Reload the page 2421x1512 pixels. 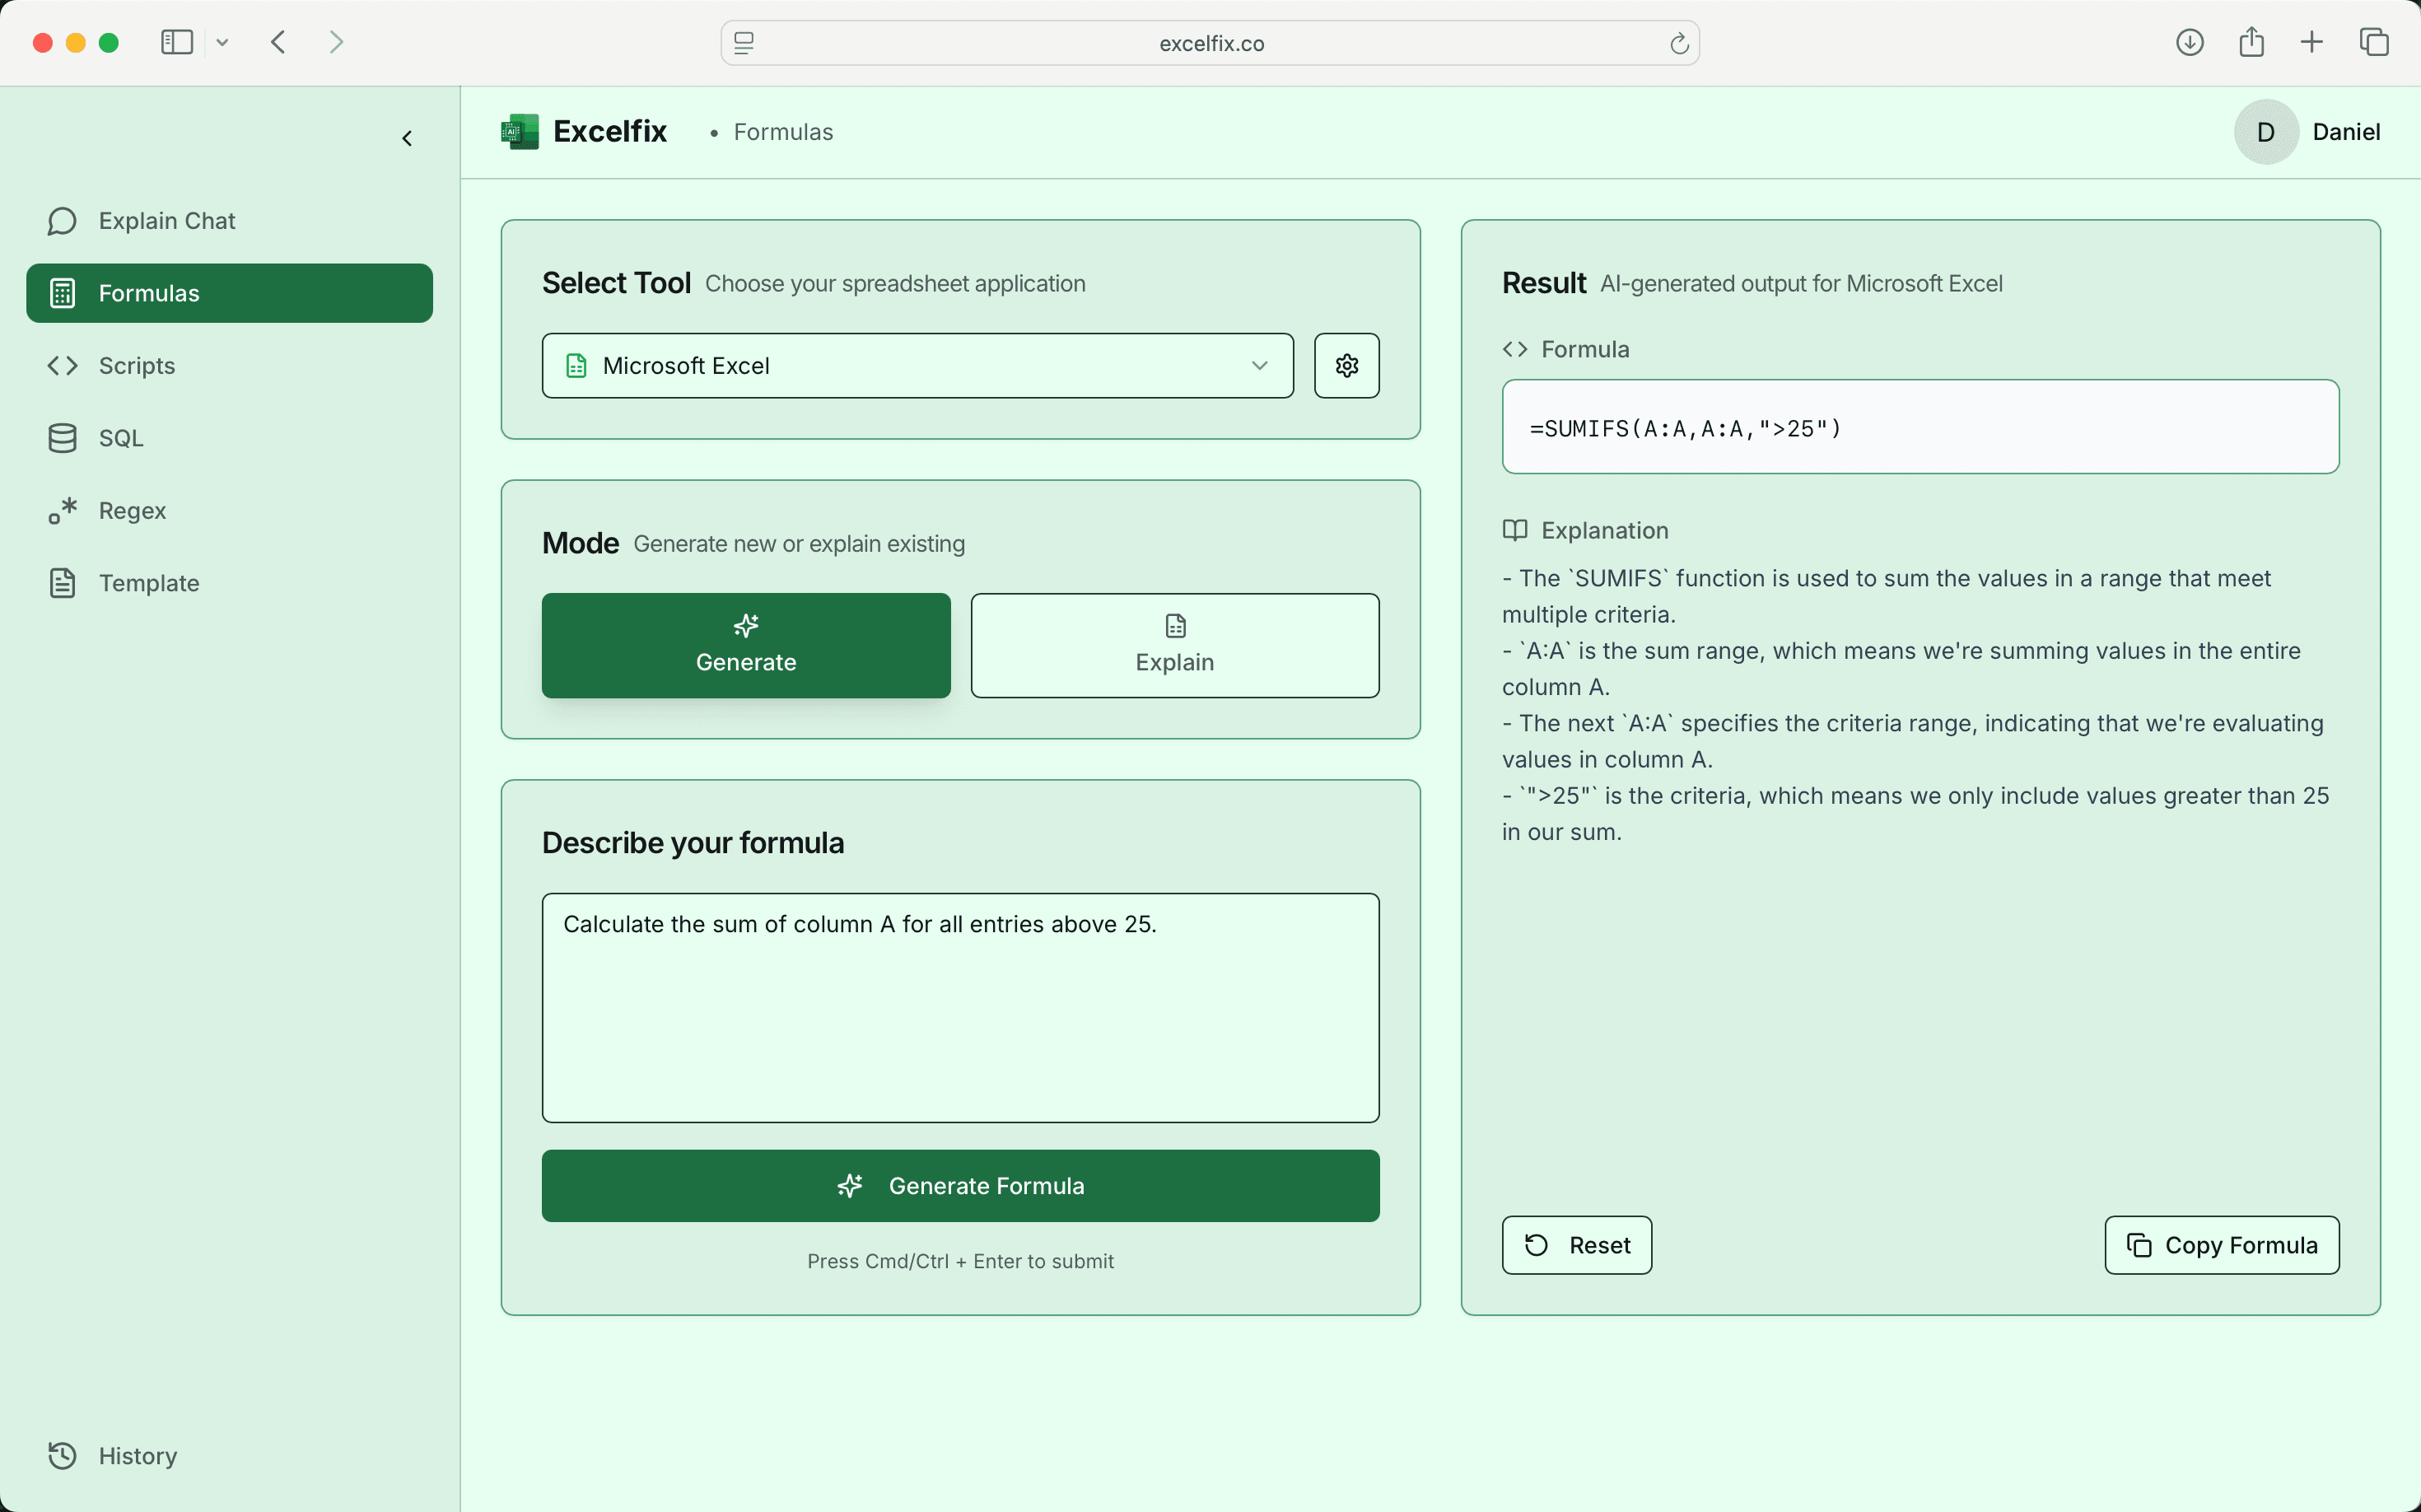point(1679,43)
